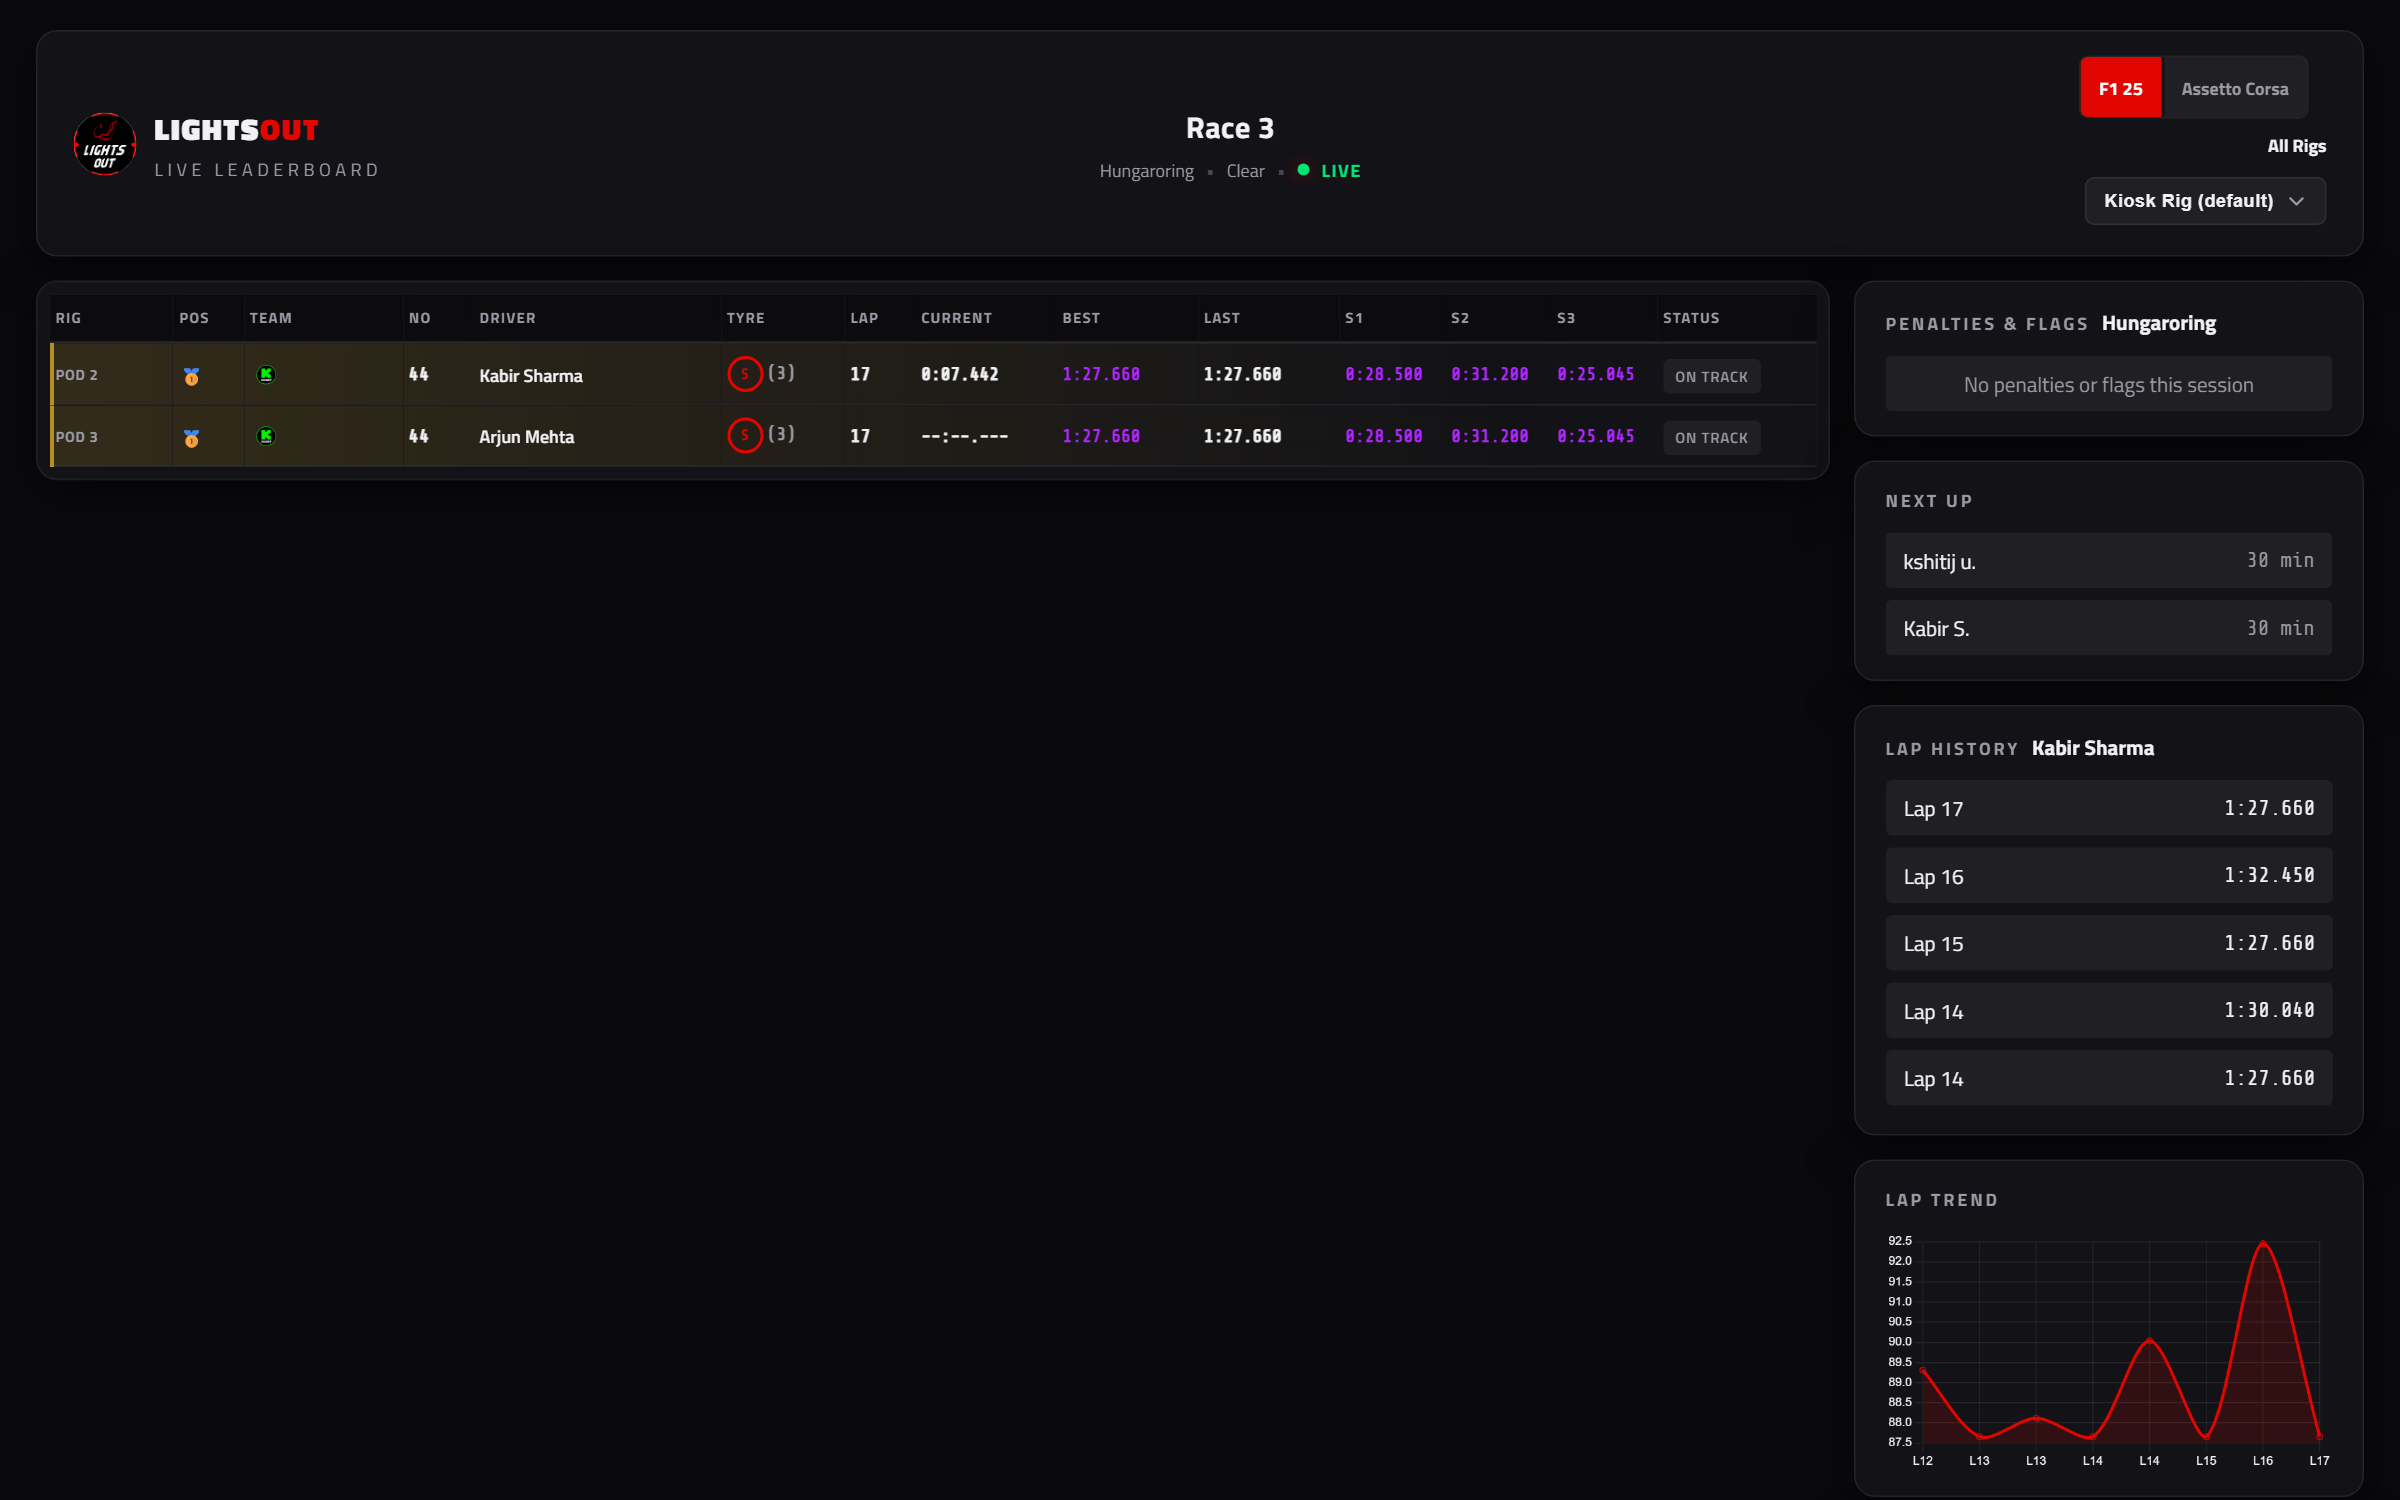
Task: Click kshitij u. in Next Up list
Action: 2108,561
